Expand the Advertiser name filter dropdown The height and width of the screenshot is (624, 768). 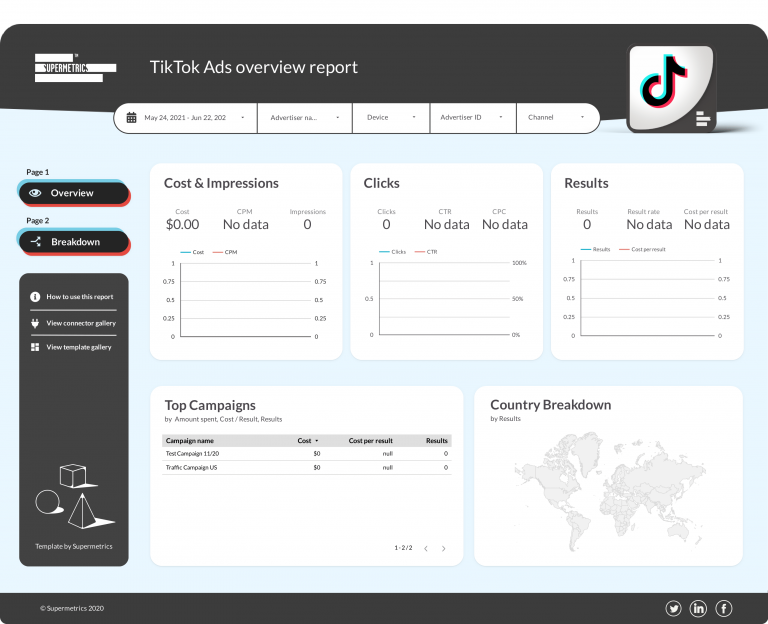coord(305,118)
